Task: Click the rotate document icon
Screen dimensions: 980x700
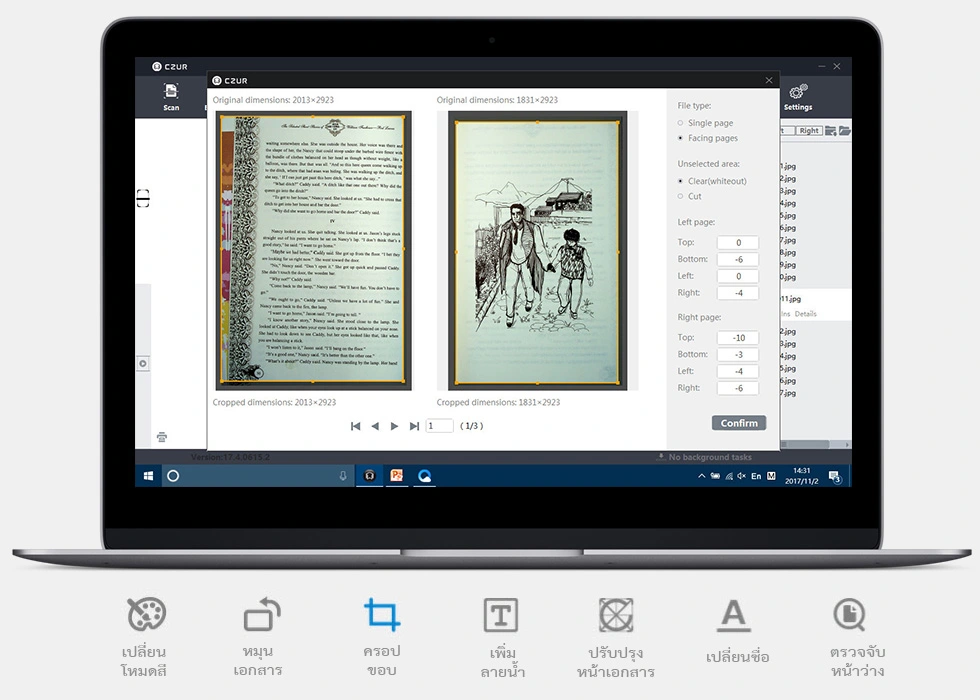Action: pyautogui.click(x=262, y=614)
